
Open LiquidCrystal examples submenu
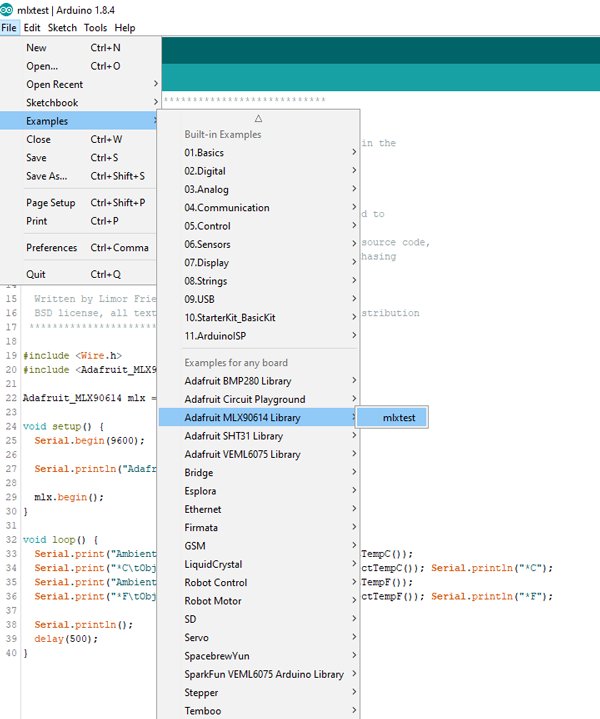(x=259, y=564)
